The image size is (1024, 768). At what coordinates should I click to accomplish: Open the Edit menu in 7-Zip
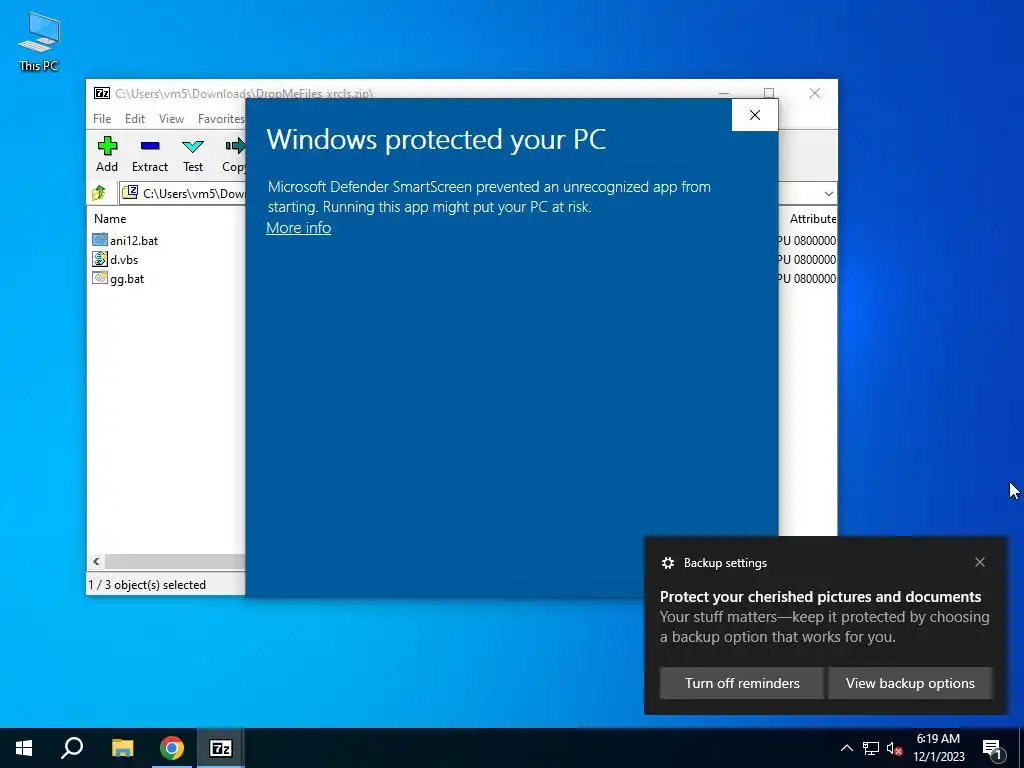(x=135, y=118)
